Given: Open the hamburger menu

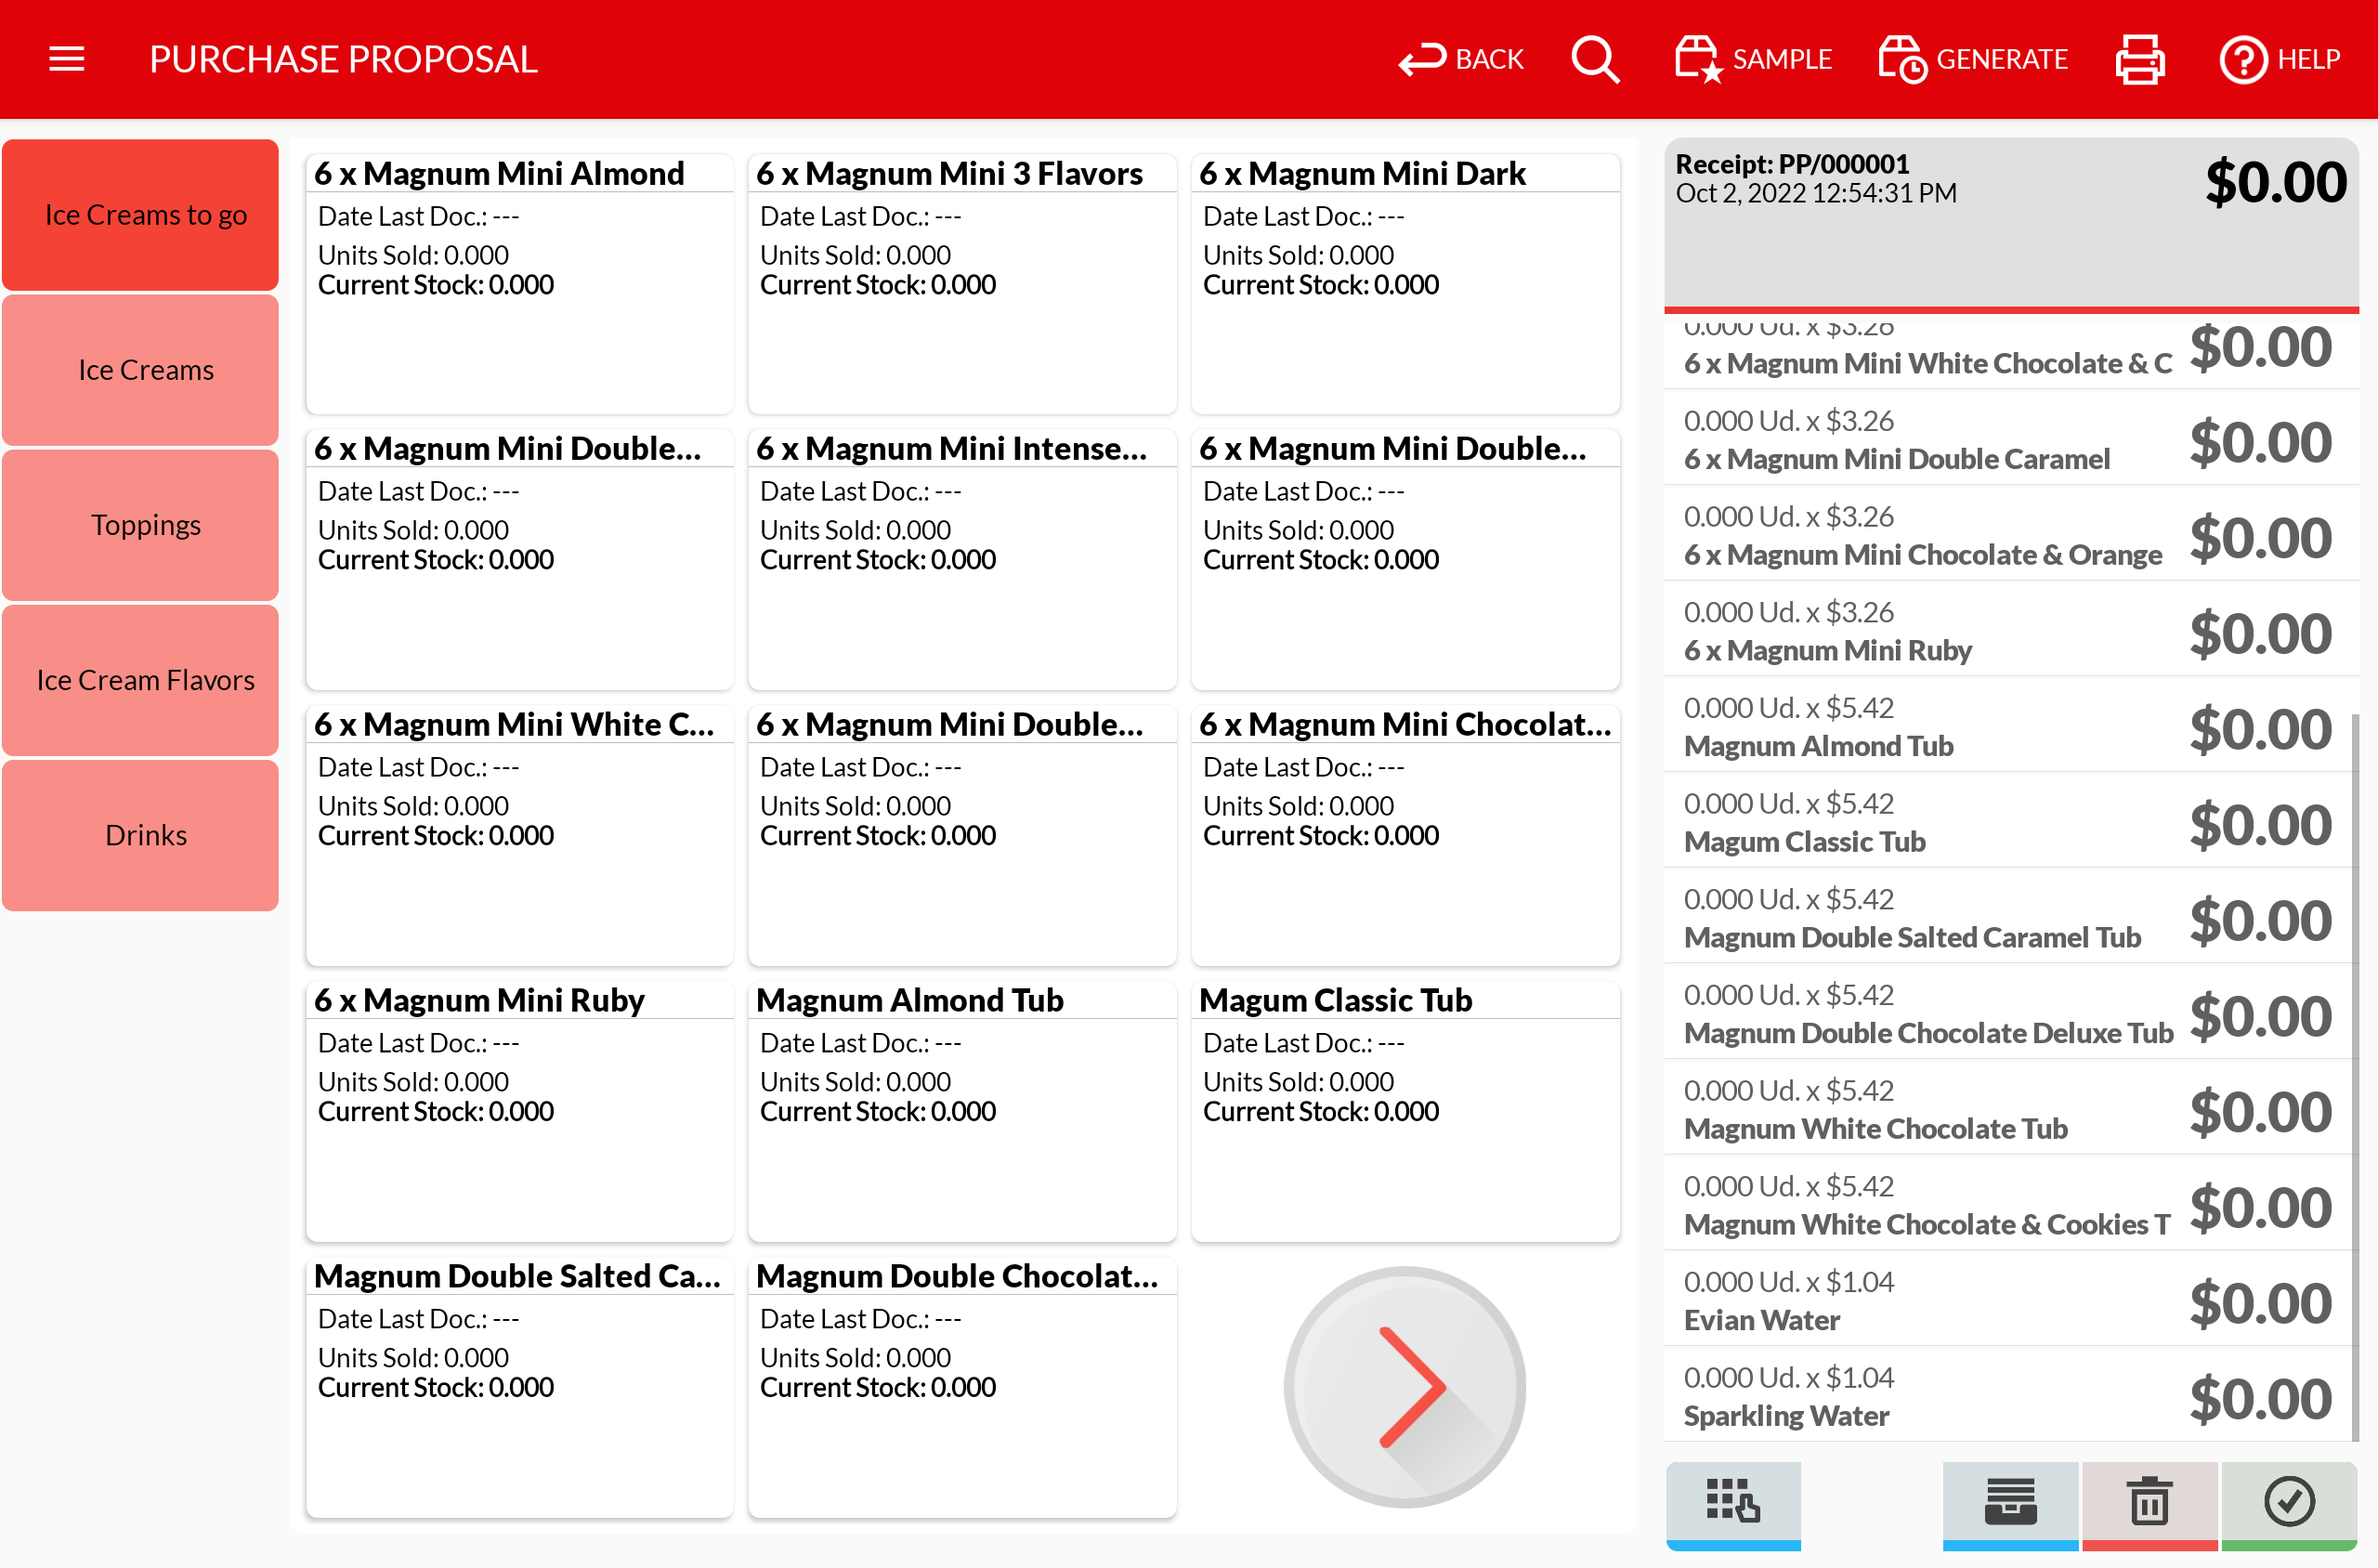Looking at the screenshot, I should pos(67,59).
